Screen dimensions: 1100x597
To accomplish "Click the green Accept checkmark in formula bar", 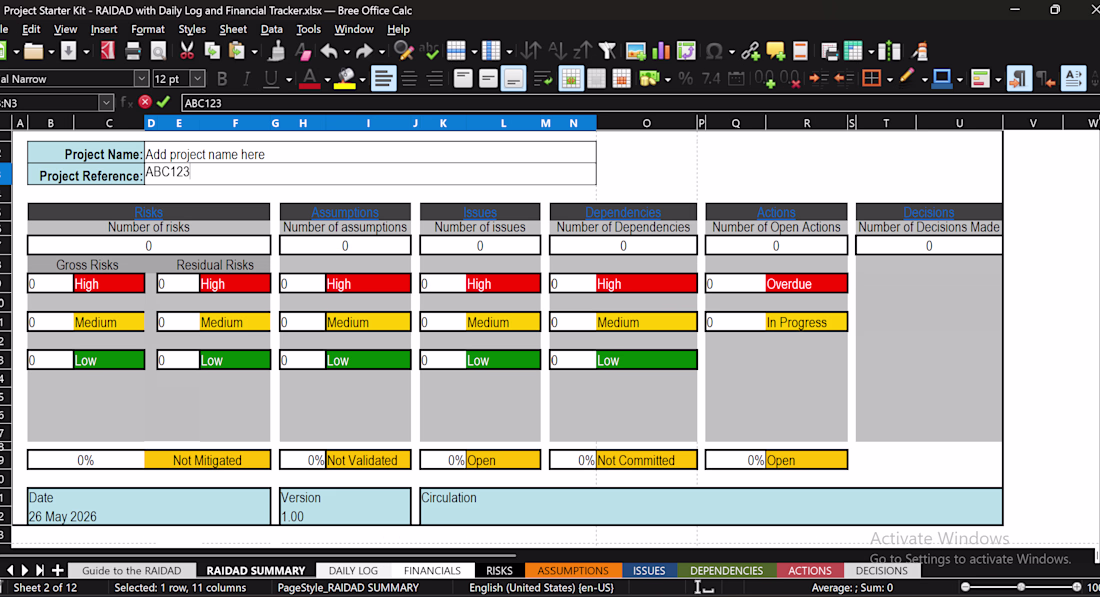I will pyautogui.click(x=163, y=102).
